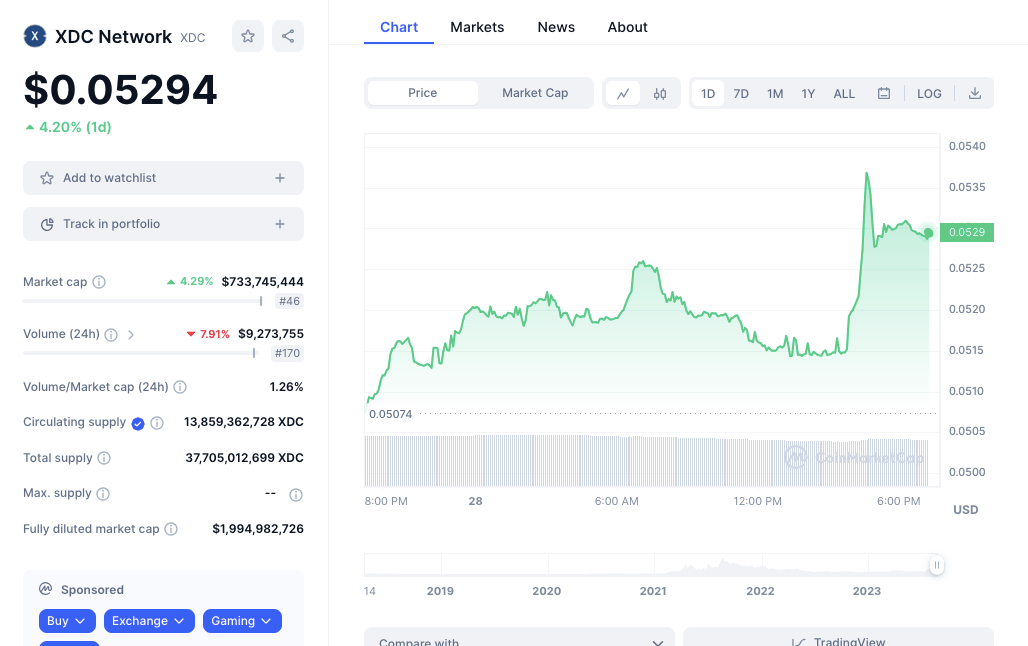Click the star icon beside the coin name
The width and height of the screenshot is (1028, 646).
[x=247, y=35]
